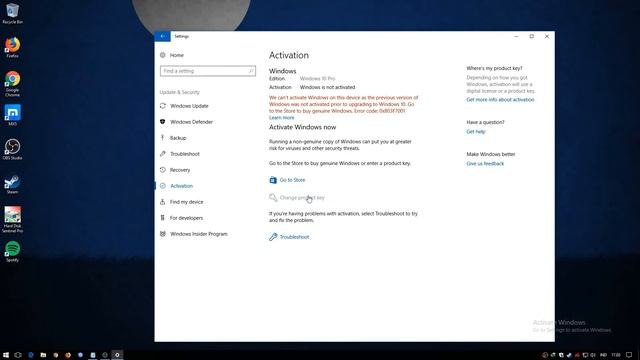Click the Backup icon in sidebar

coord(162,138)
